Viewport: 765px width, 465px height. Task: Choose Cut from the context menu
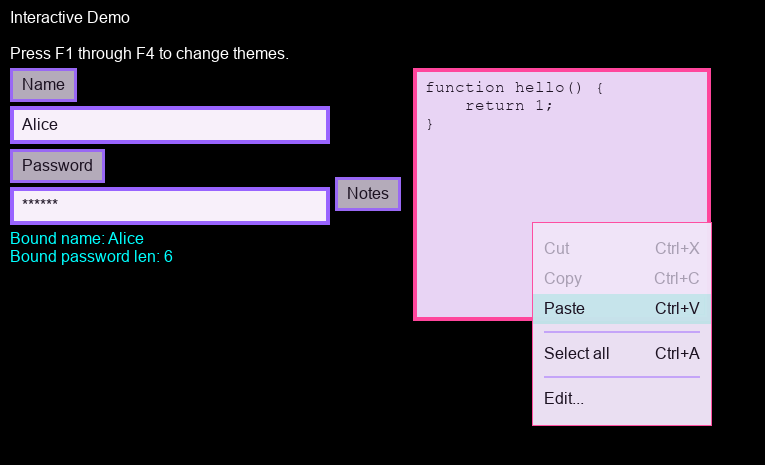[557, 248]
